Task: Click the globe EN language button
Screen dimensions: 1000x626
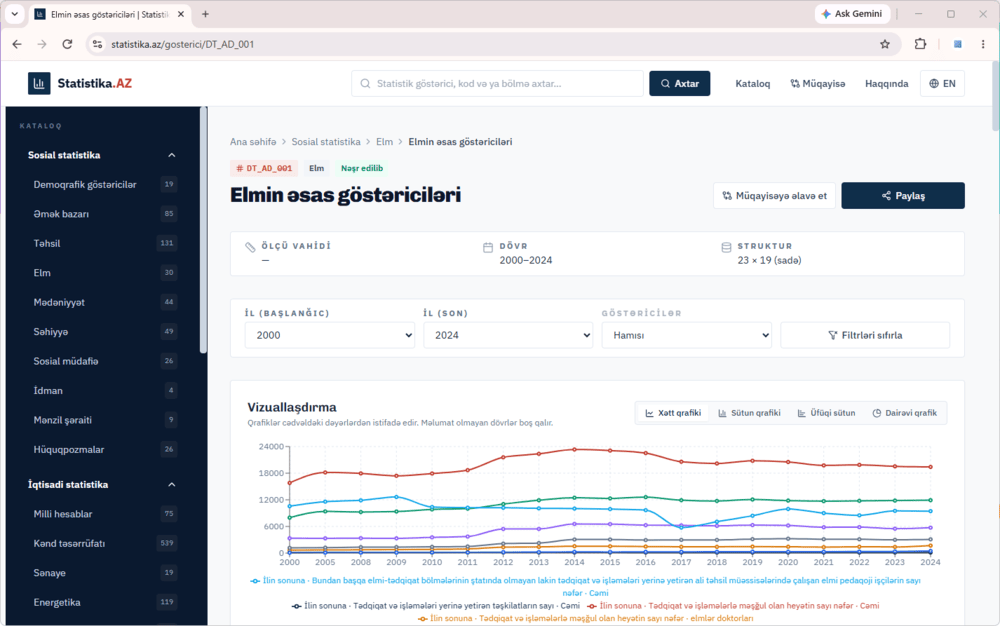Action: click(x=942, y=84)
